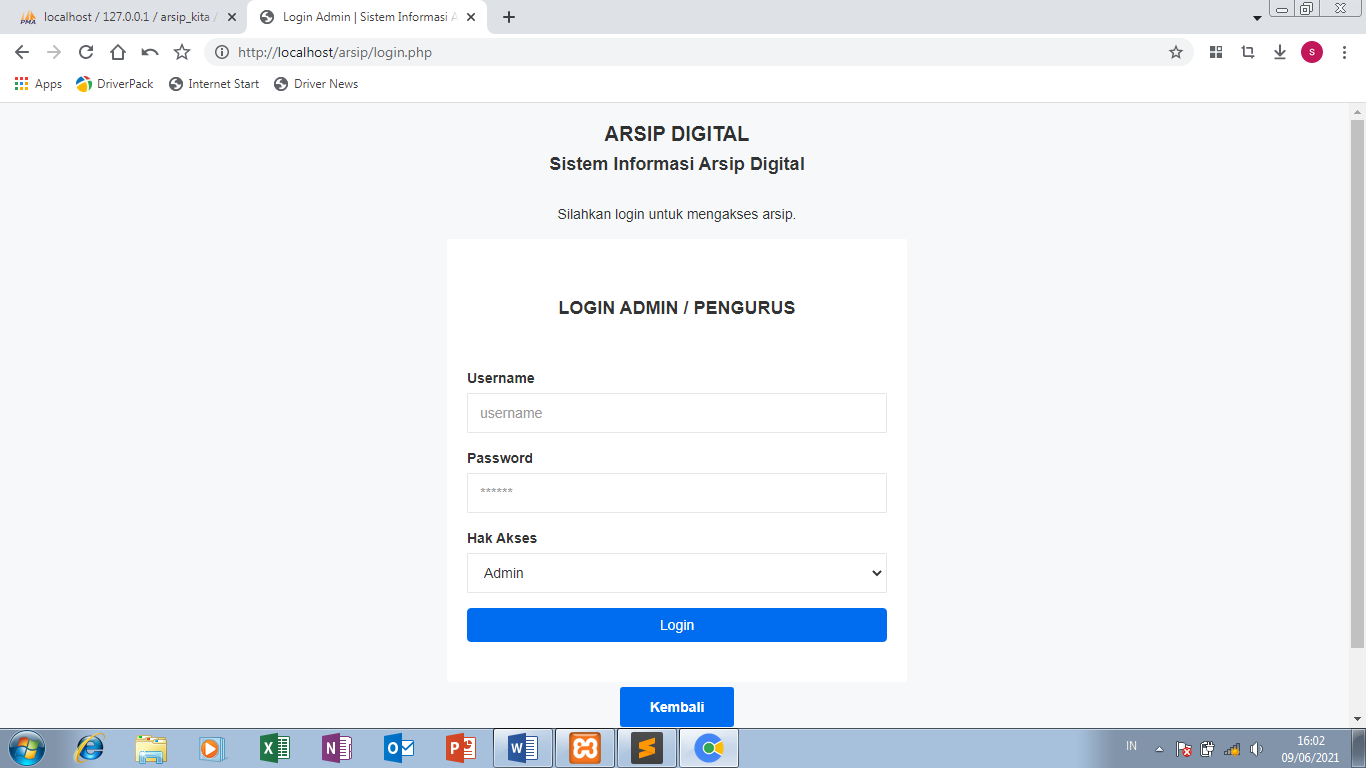This screenshot has height=768, width=1366.
Task: Open the Driver News bookmark
Action: [316, 84]
